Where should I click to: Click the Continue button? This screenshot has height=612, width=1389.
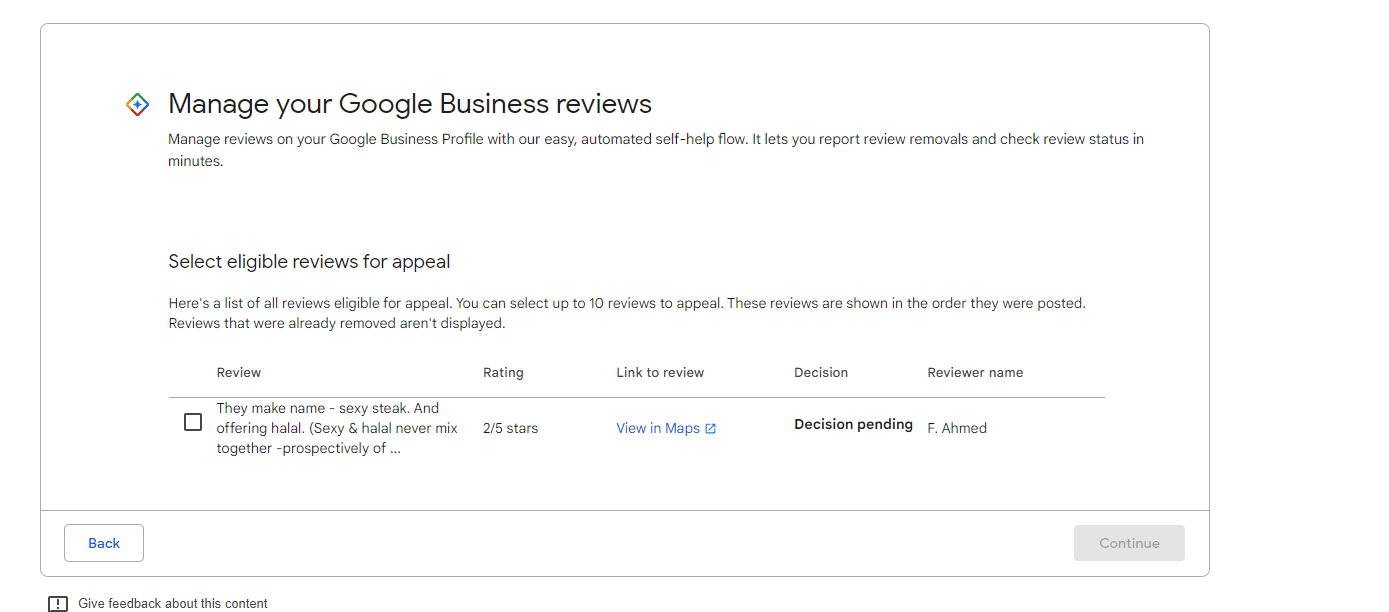[x=1129, y=543]
